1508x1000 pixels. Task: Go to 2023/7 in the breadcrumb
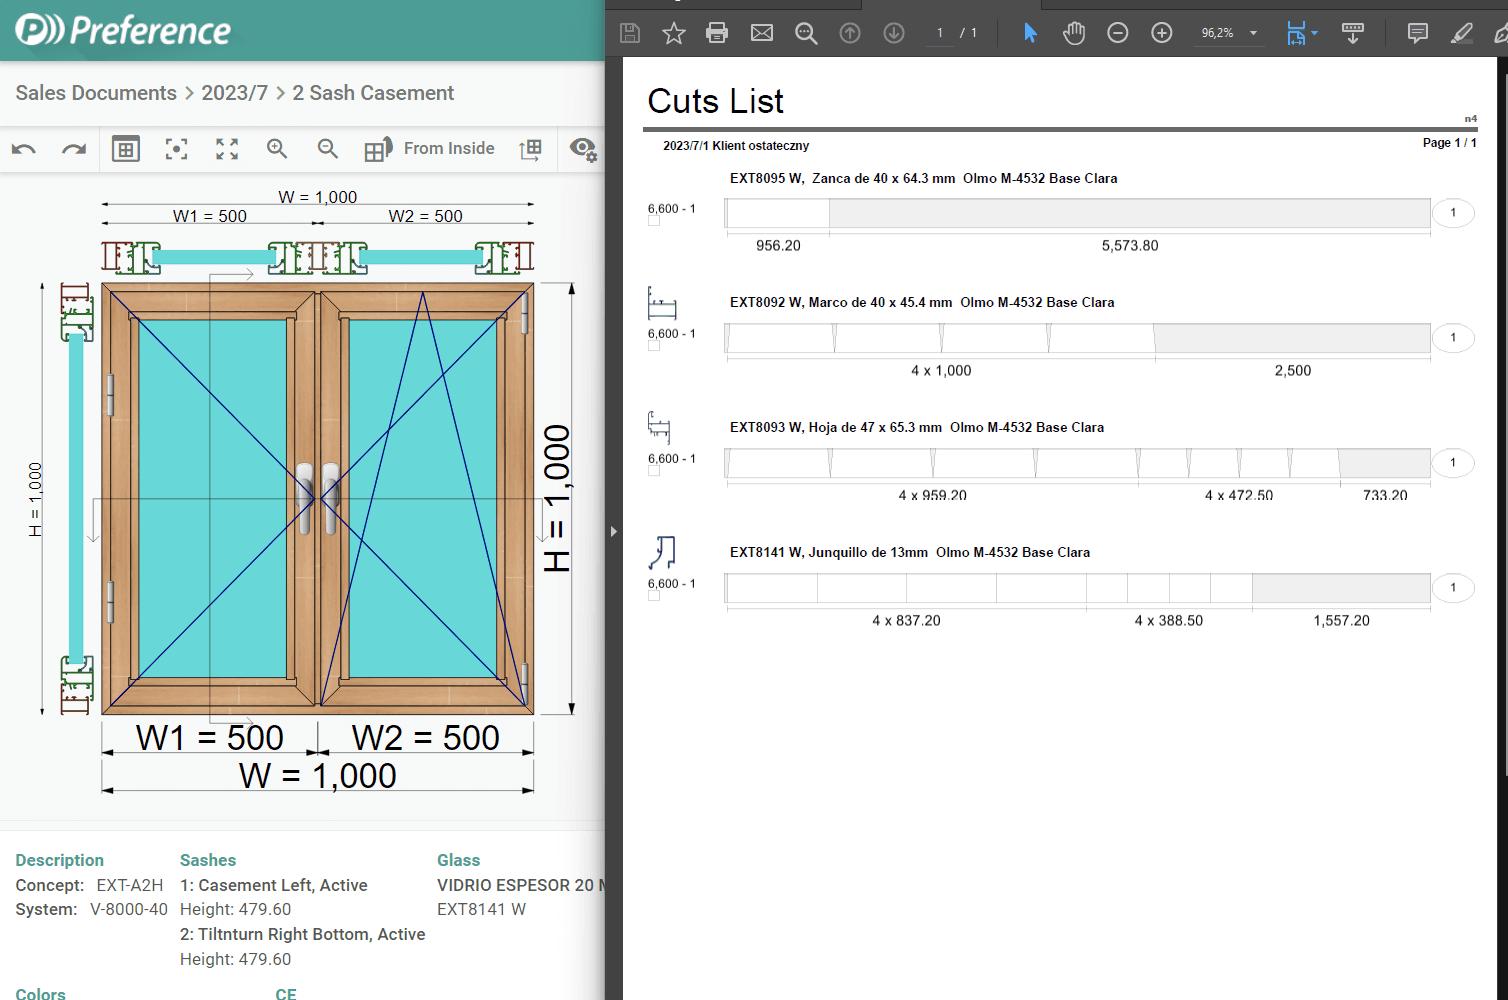(235, 93)
